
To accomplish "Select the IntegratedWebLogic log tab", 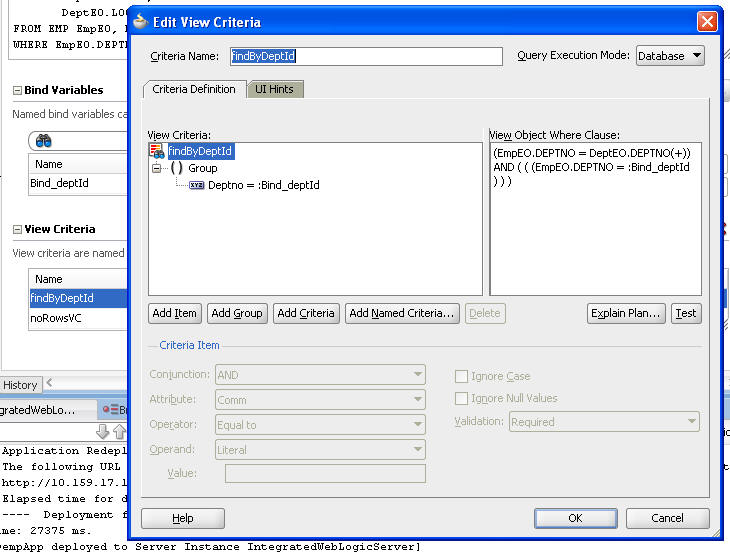I will tap(47, 410).
